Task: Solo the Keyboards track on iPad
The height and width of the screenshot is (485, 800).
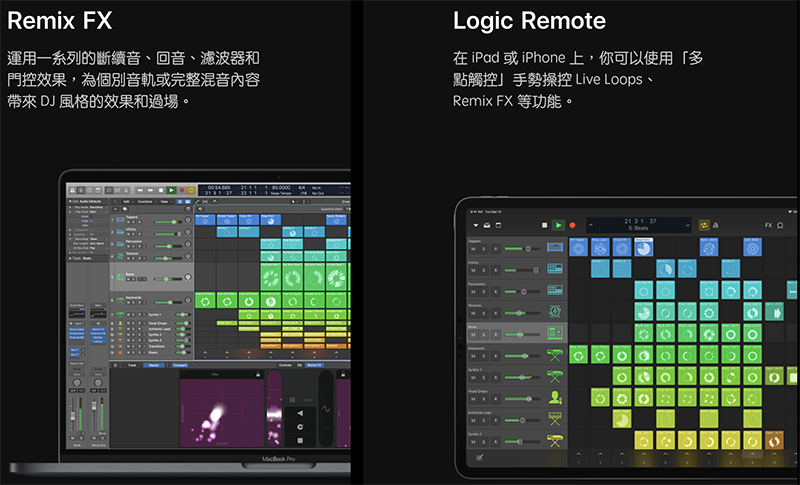Action: pyautogui.click(x=484, y=356)
